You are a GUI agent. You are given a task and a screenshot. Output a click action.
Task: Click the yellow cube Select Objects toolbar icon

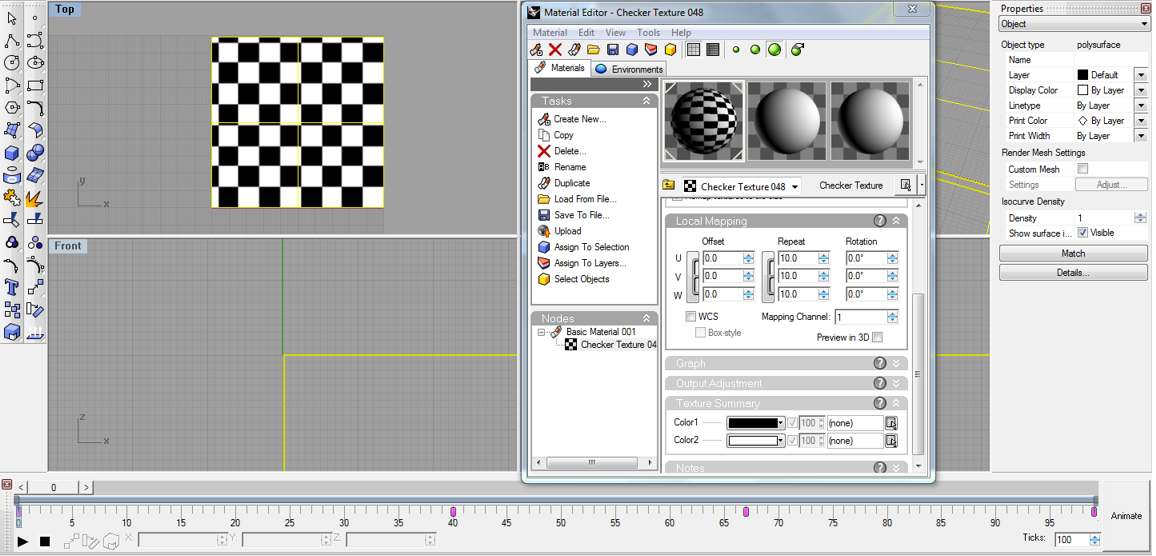(x=670, y=49)
